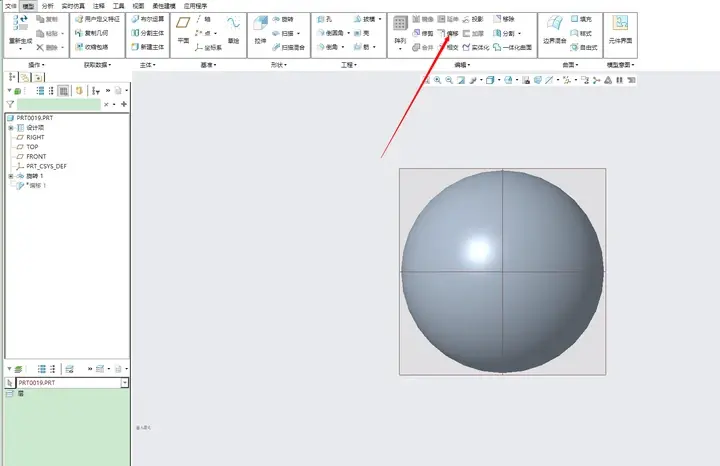Click the 实体化 (Solidify) tool
This screenshot has height=466, width=720.
476,47
